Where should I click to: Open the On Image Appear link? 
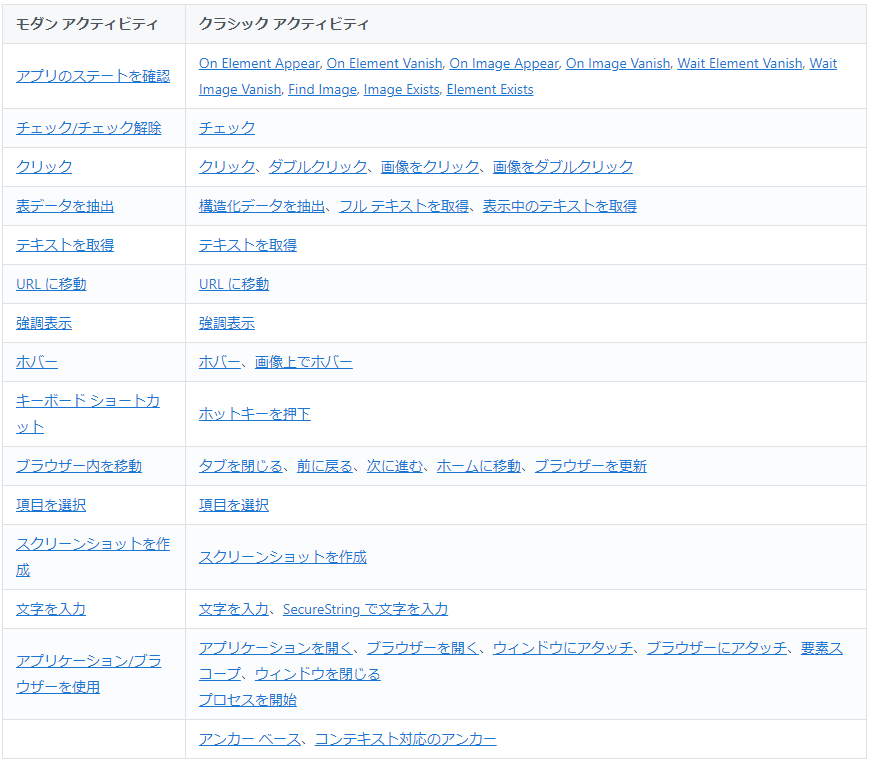click(x=504, y=63)
